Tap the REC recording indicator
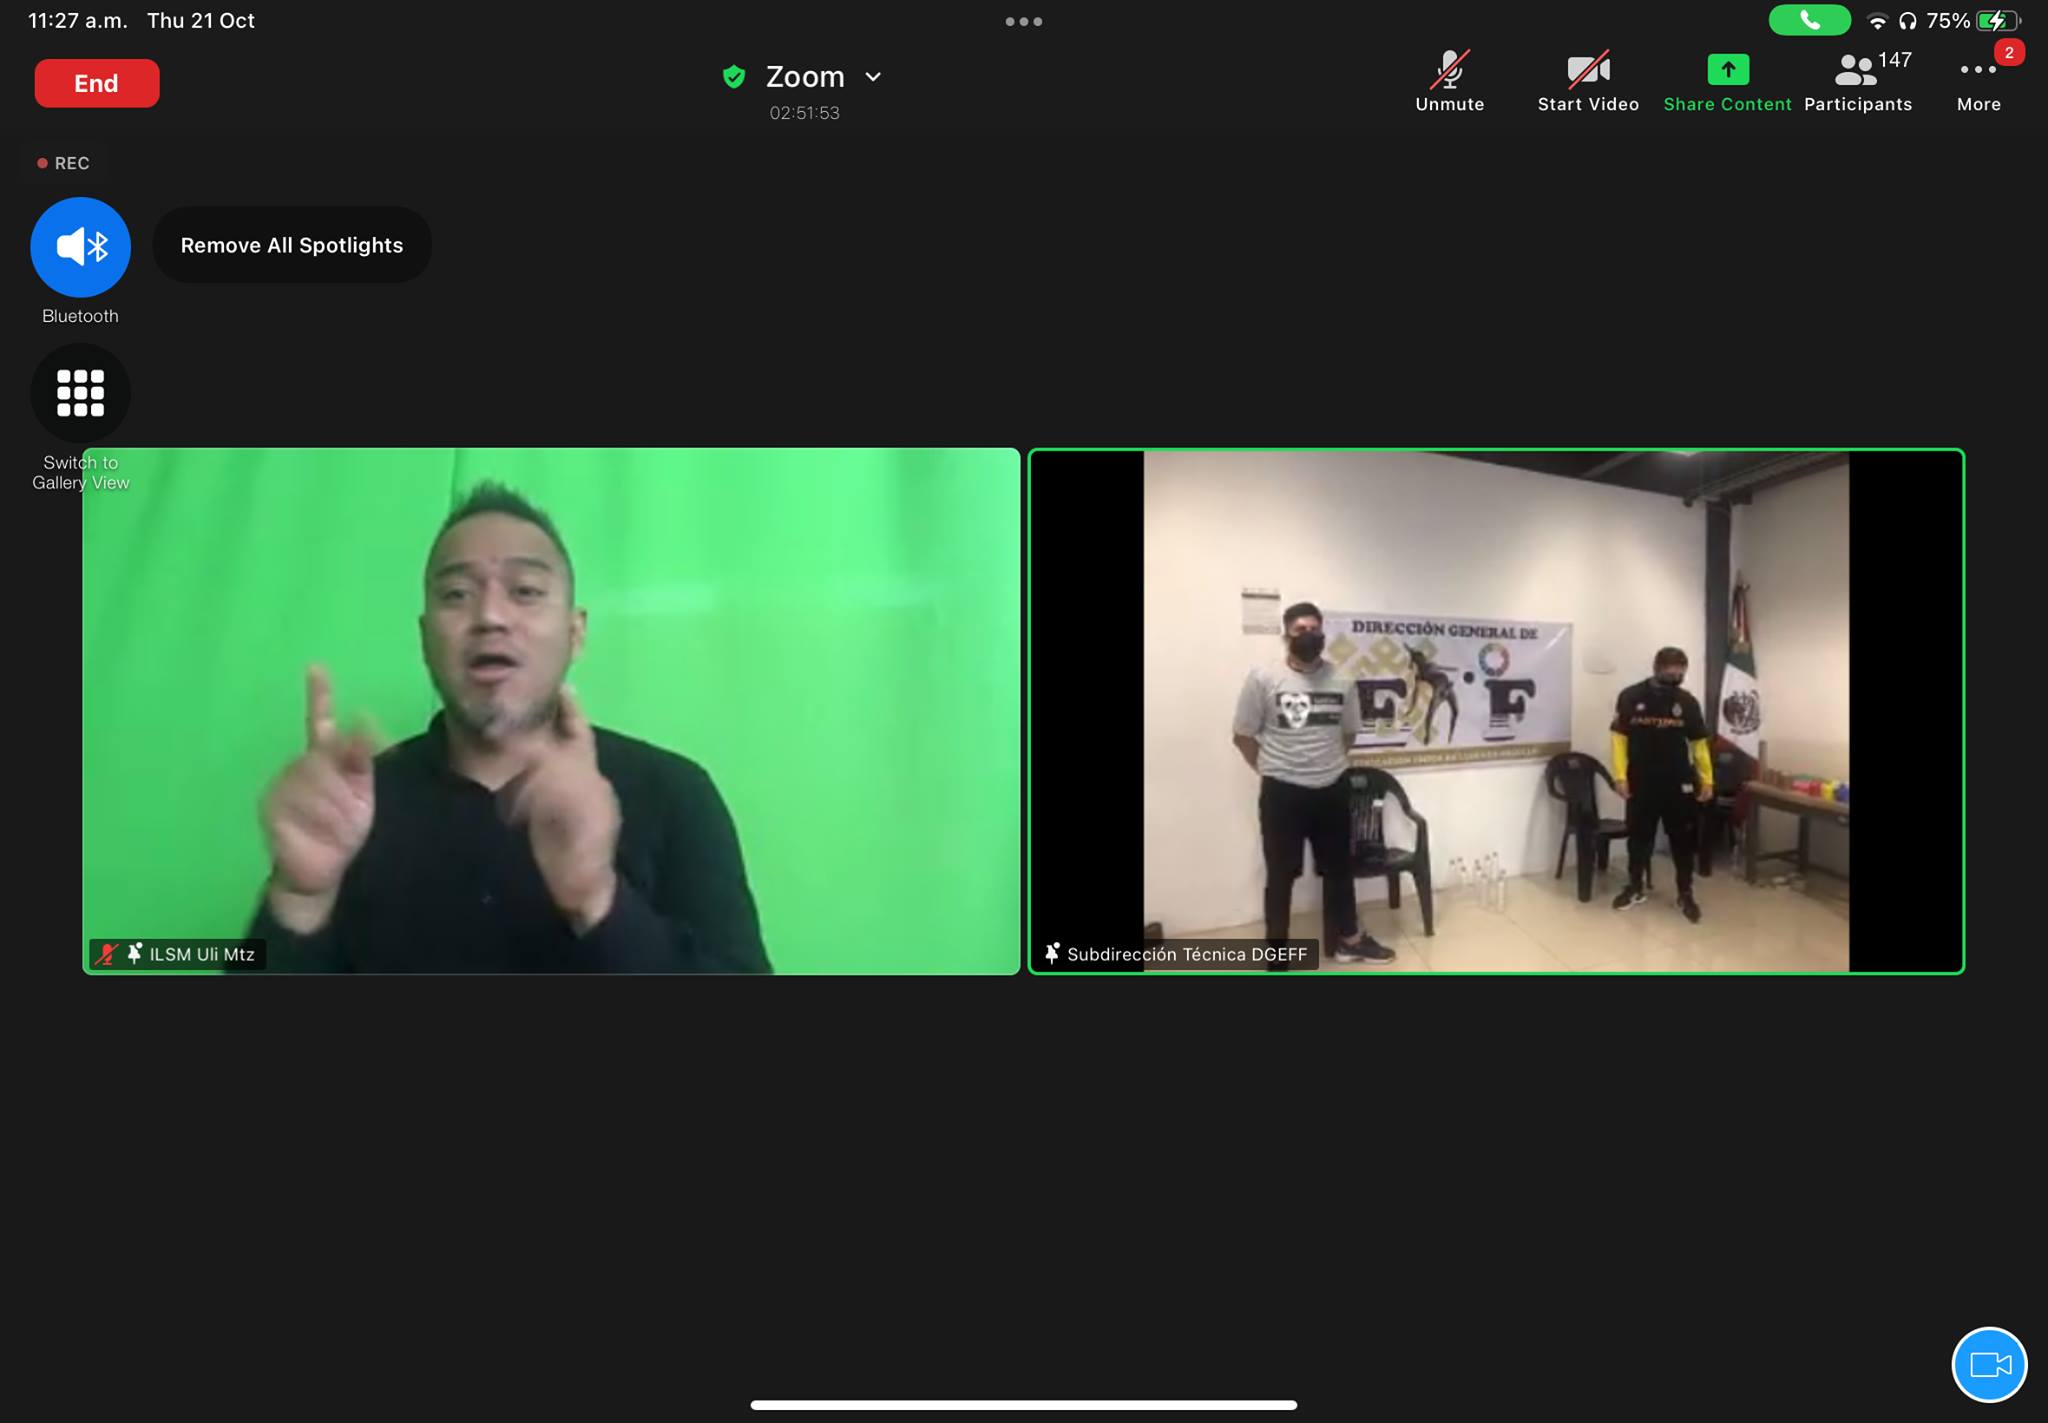The width and height of the screenshot is (2048, 1423). [63, 163]
